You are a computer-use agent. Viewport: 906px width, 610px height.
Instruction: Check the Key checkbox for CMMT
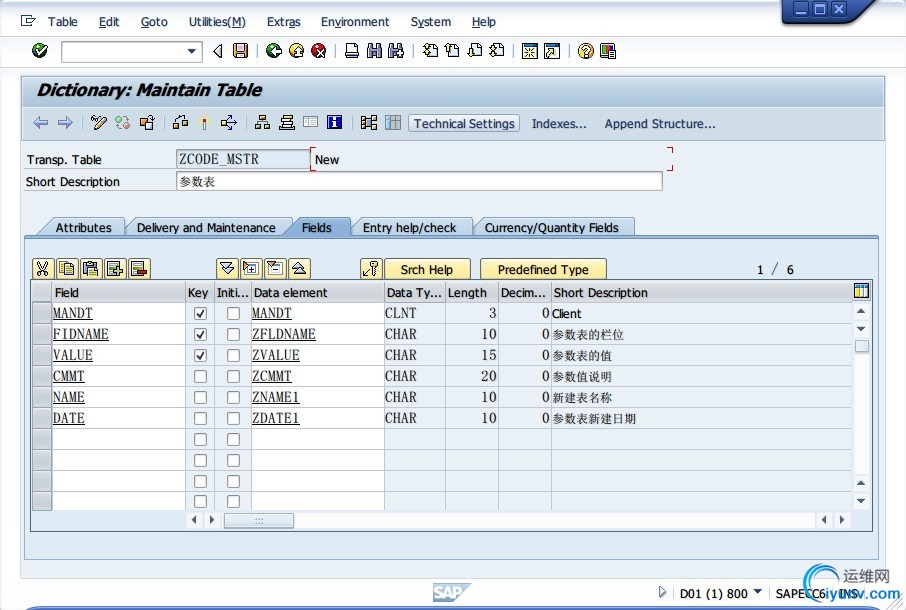tap(200, 377)
